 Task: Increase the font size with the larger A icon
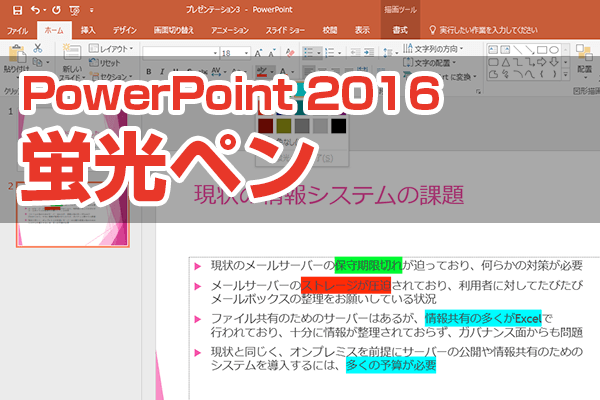tap(259, 53)
